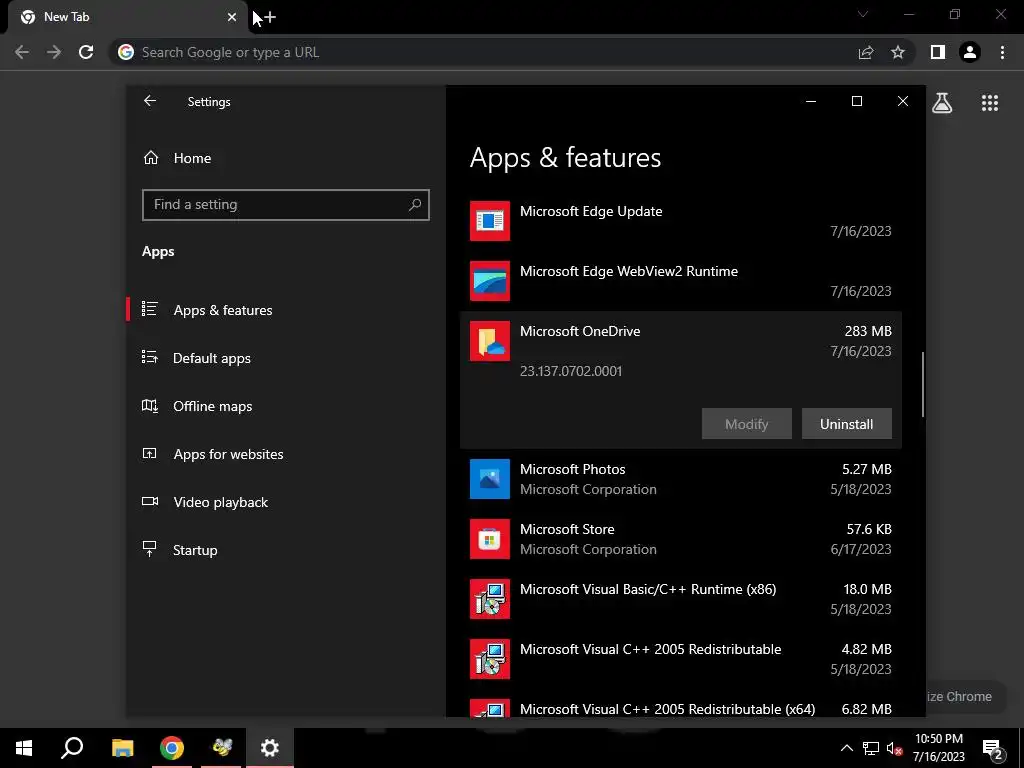Click the Apps & features list icon
The width and height of the screenshot is (1024, 768).
click(150, 309)
